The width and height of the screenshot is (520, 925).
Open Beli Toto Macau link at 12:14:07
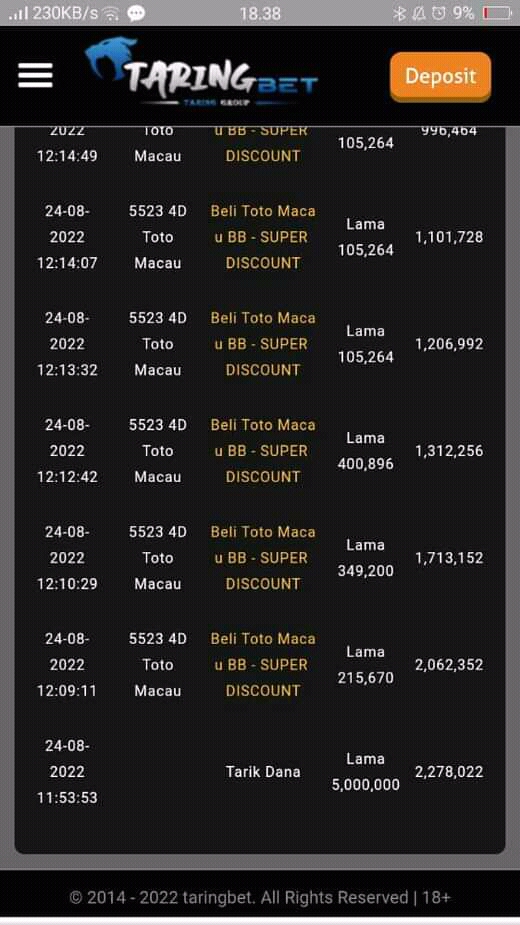tap(263, 237)
